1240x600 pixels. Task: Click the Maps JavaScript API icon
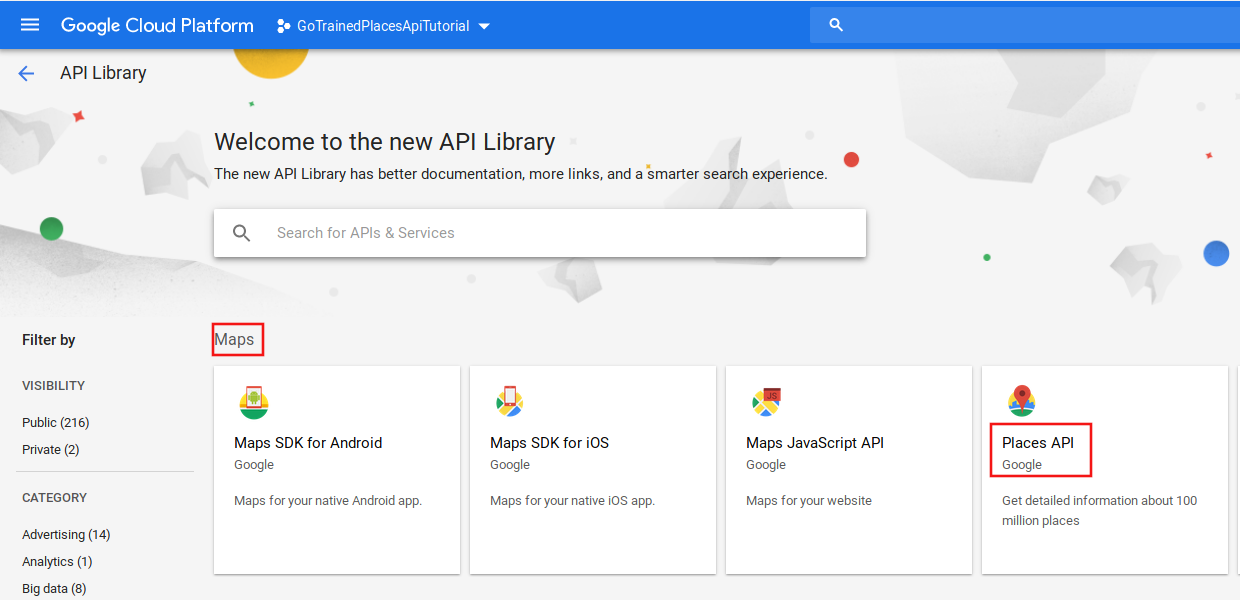coord(766,402)
